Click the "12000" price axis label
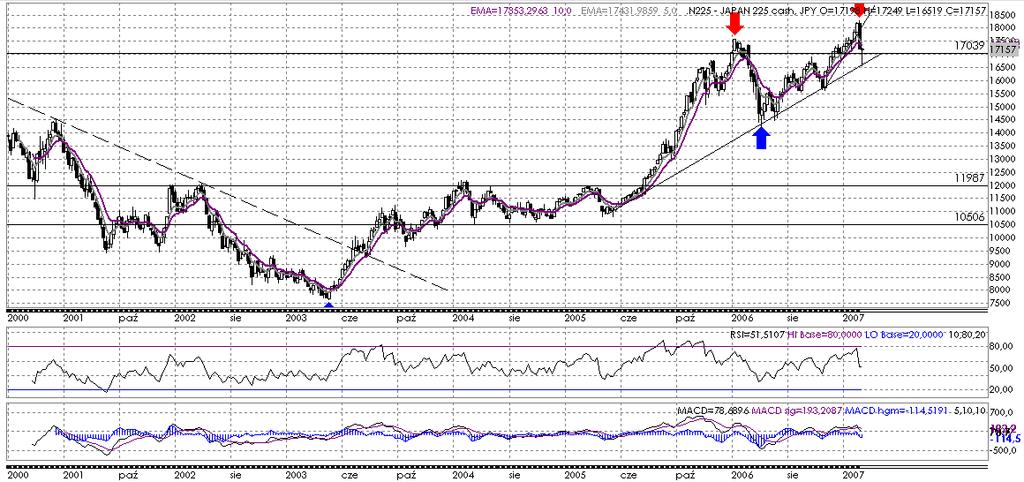Viewport: 1024px width, 482px height. pos(1003,185)
